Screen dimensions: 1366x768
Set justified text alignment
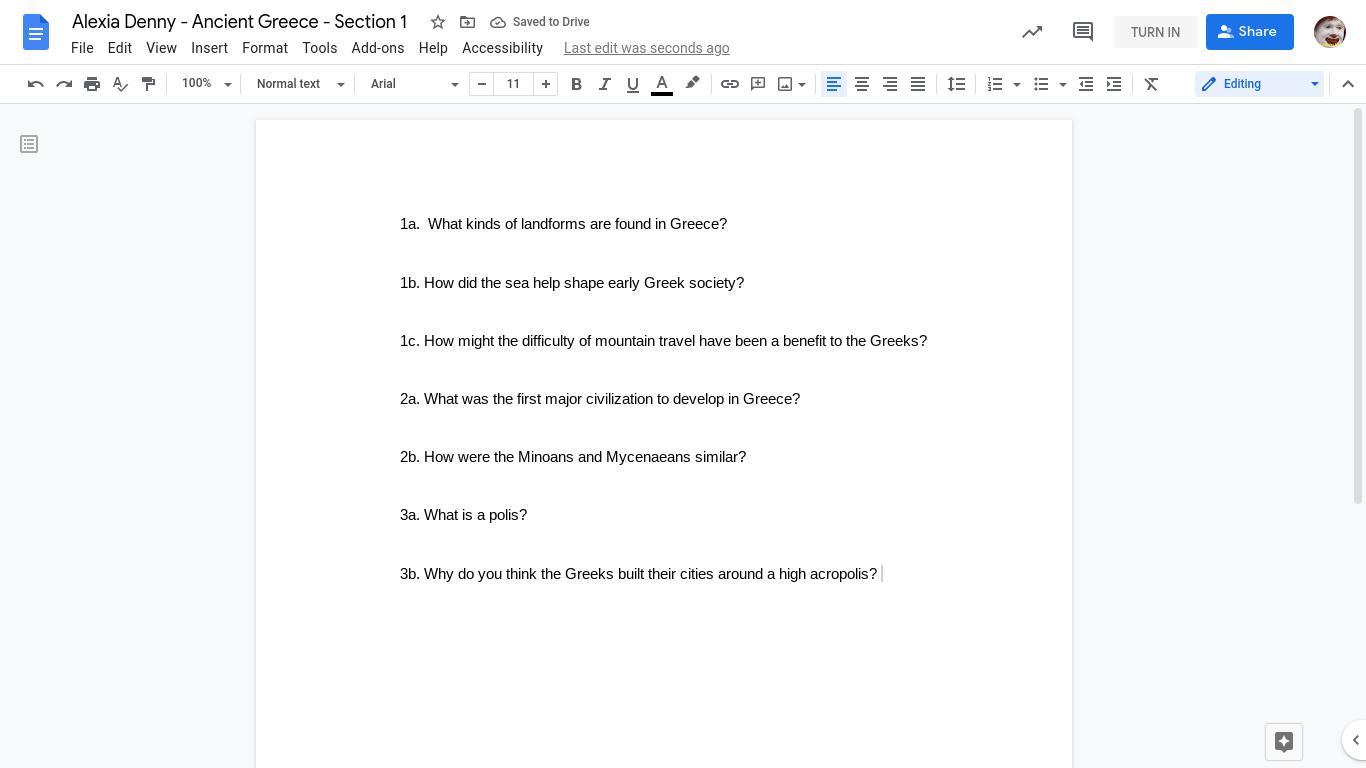[x=918, y=84]
